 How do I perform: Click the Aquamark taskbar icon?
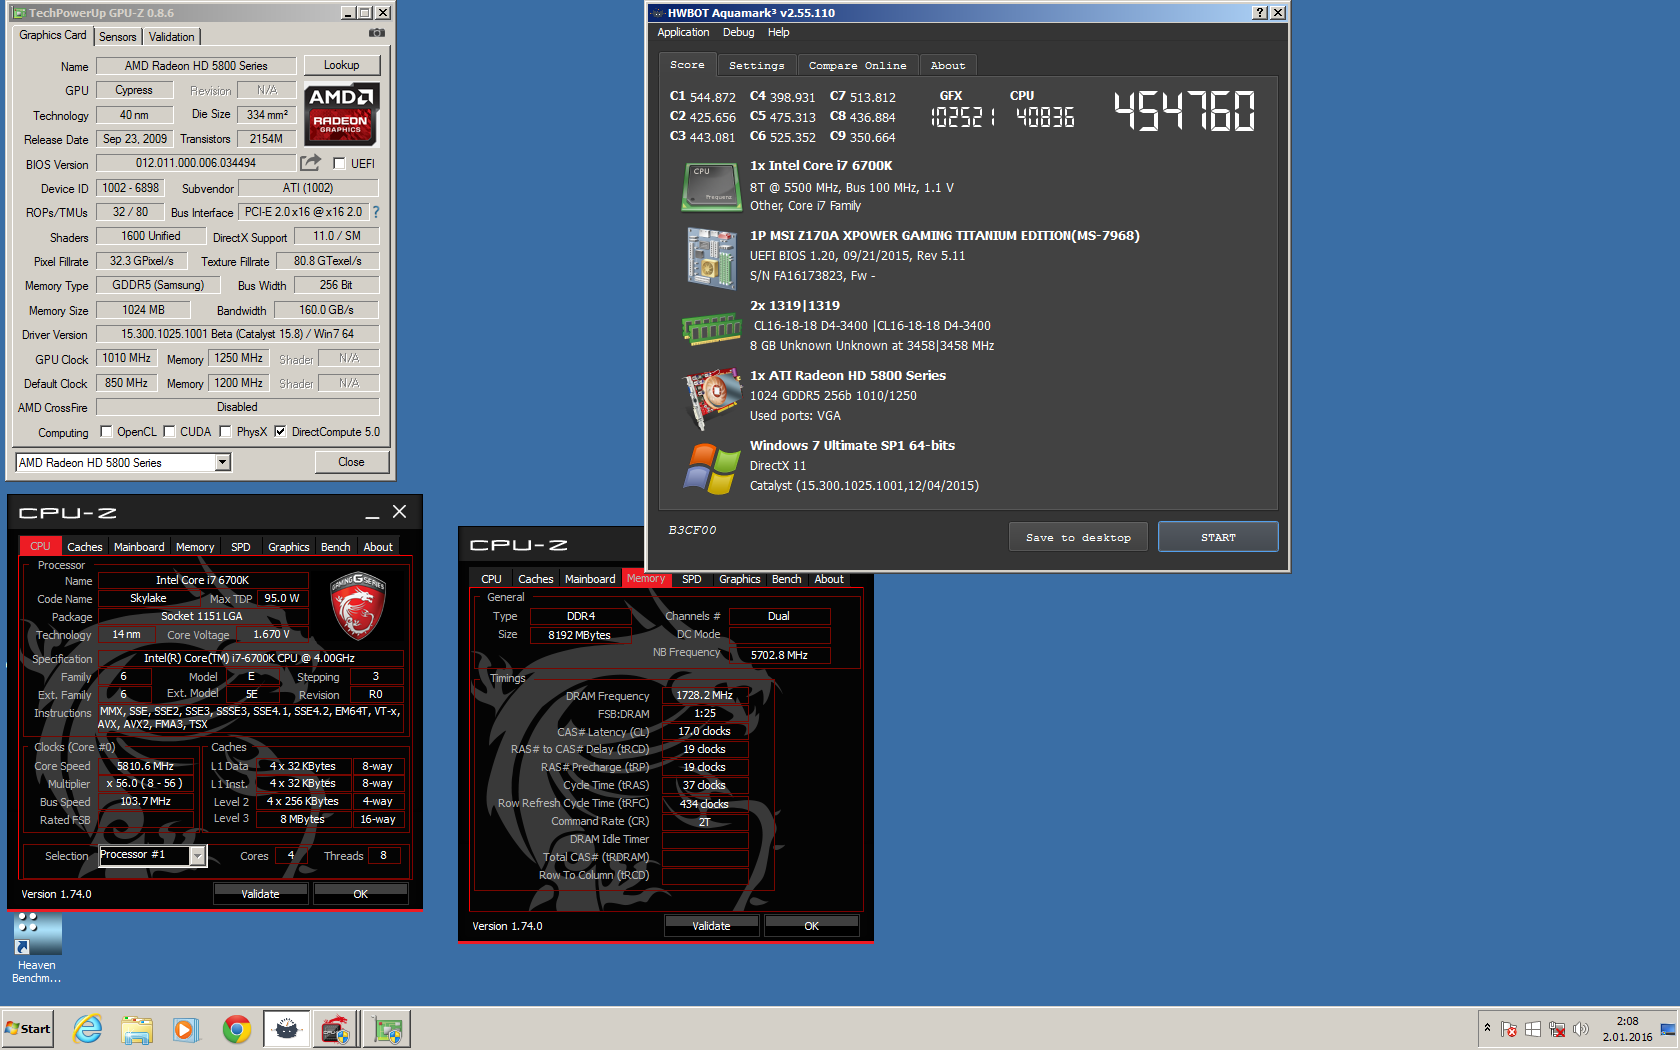click(287, 1029)
